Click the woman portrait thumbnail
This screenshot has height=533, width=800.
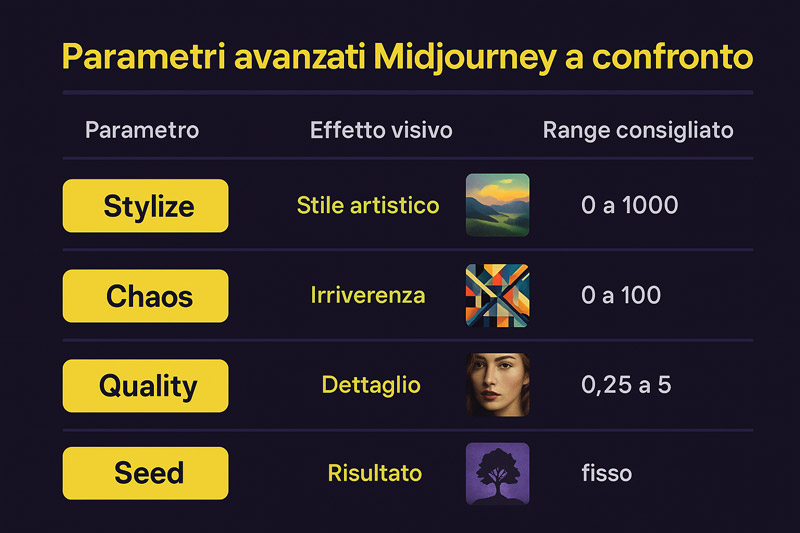point(497,385)
